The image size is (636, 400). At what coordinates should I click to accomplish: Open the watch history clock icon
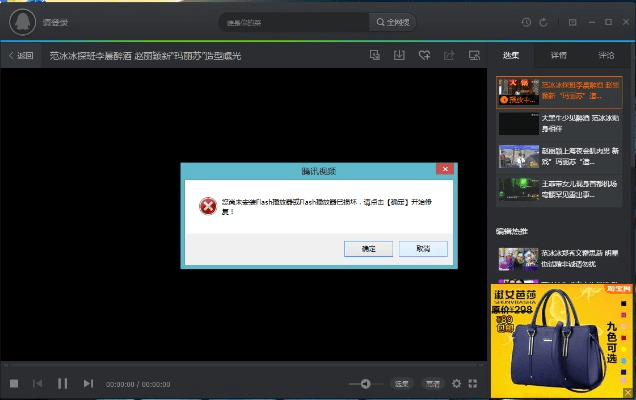click(x=526, y=22)
